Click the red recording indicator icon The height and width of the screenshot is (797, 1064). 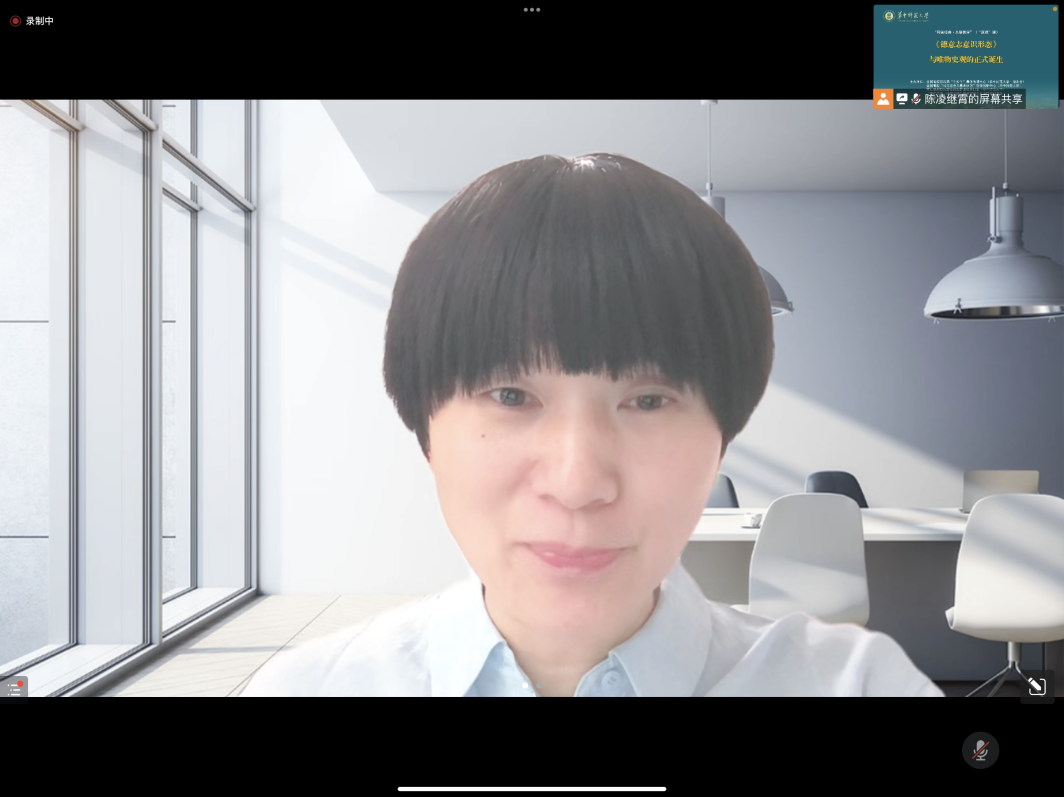coord(15,21)
